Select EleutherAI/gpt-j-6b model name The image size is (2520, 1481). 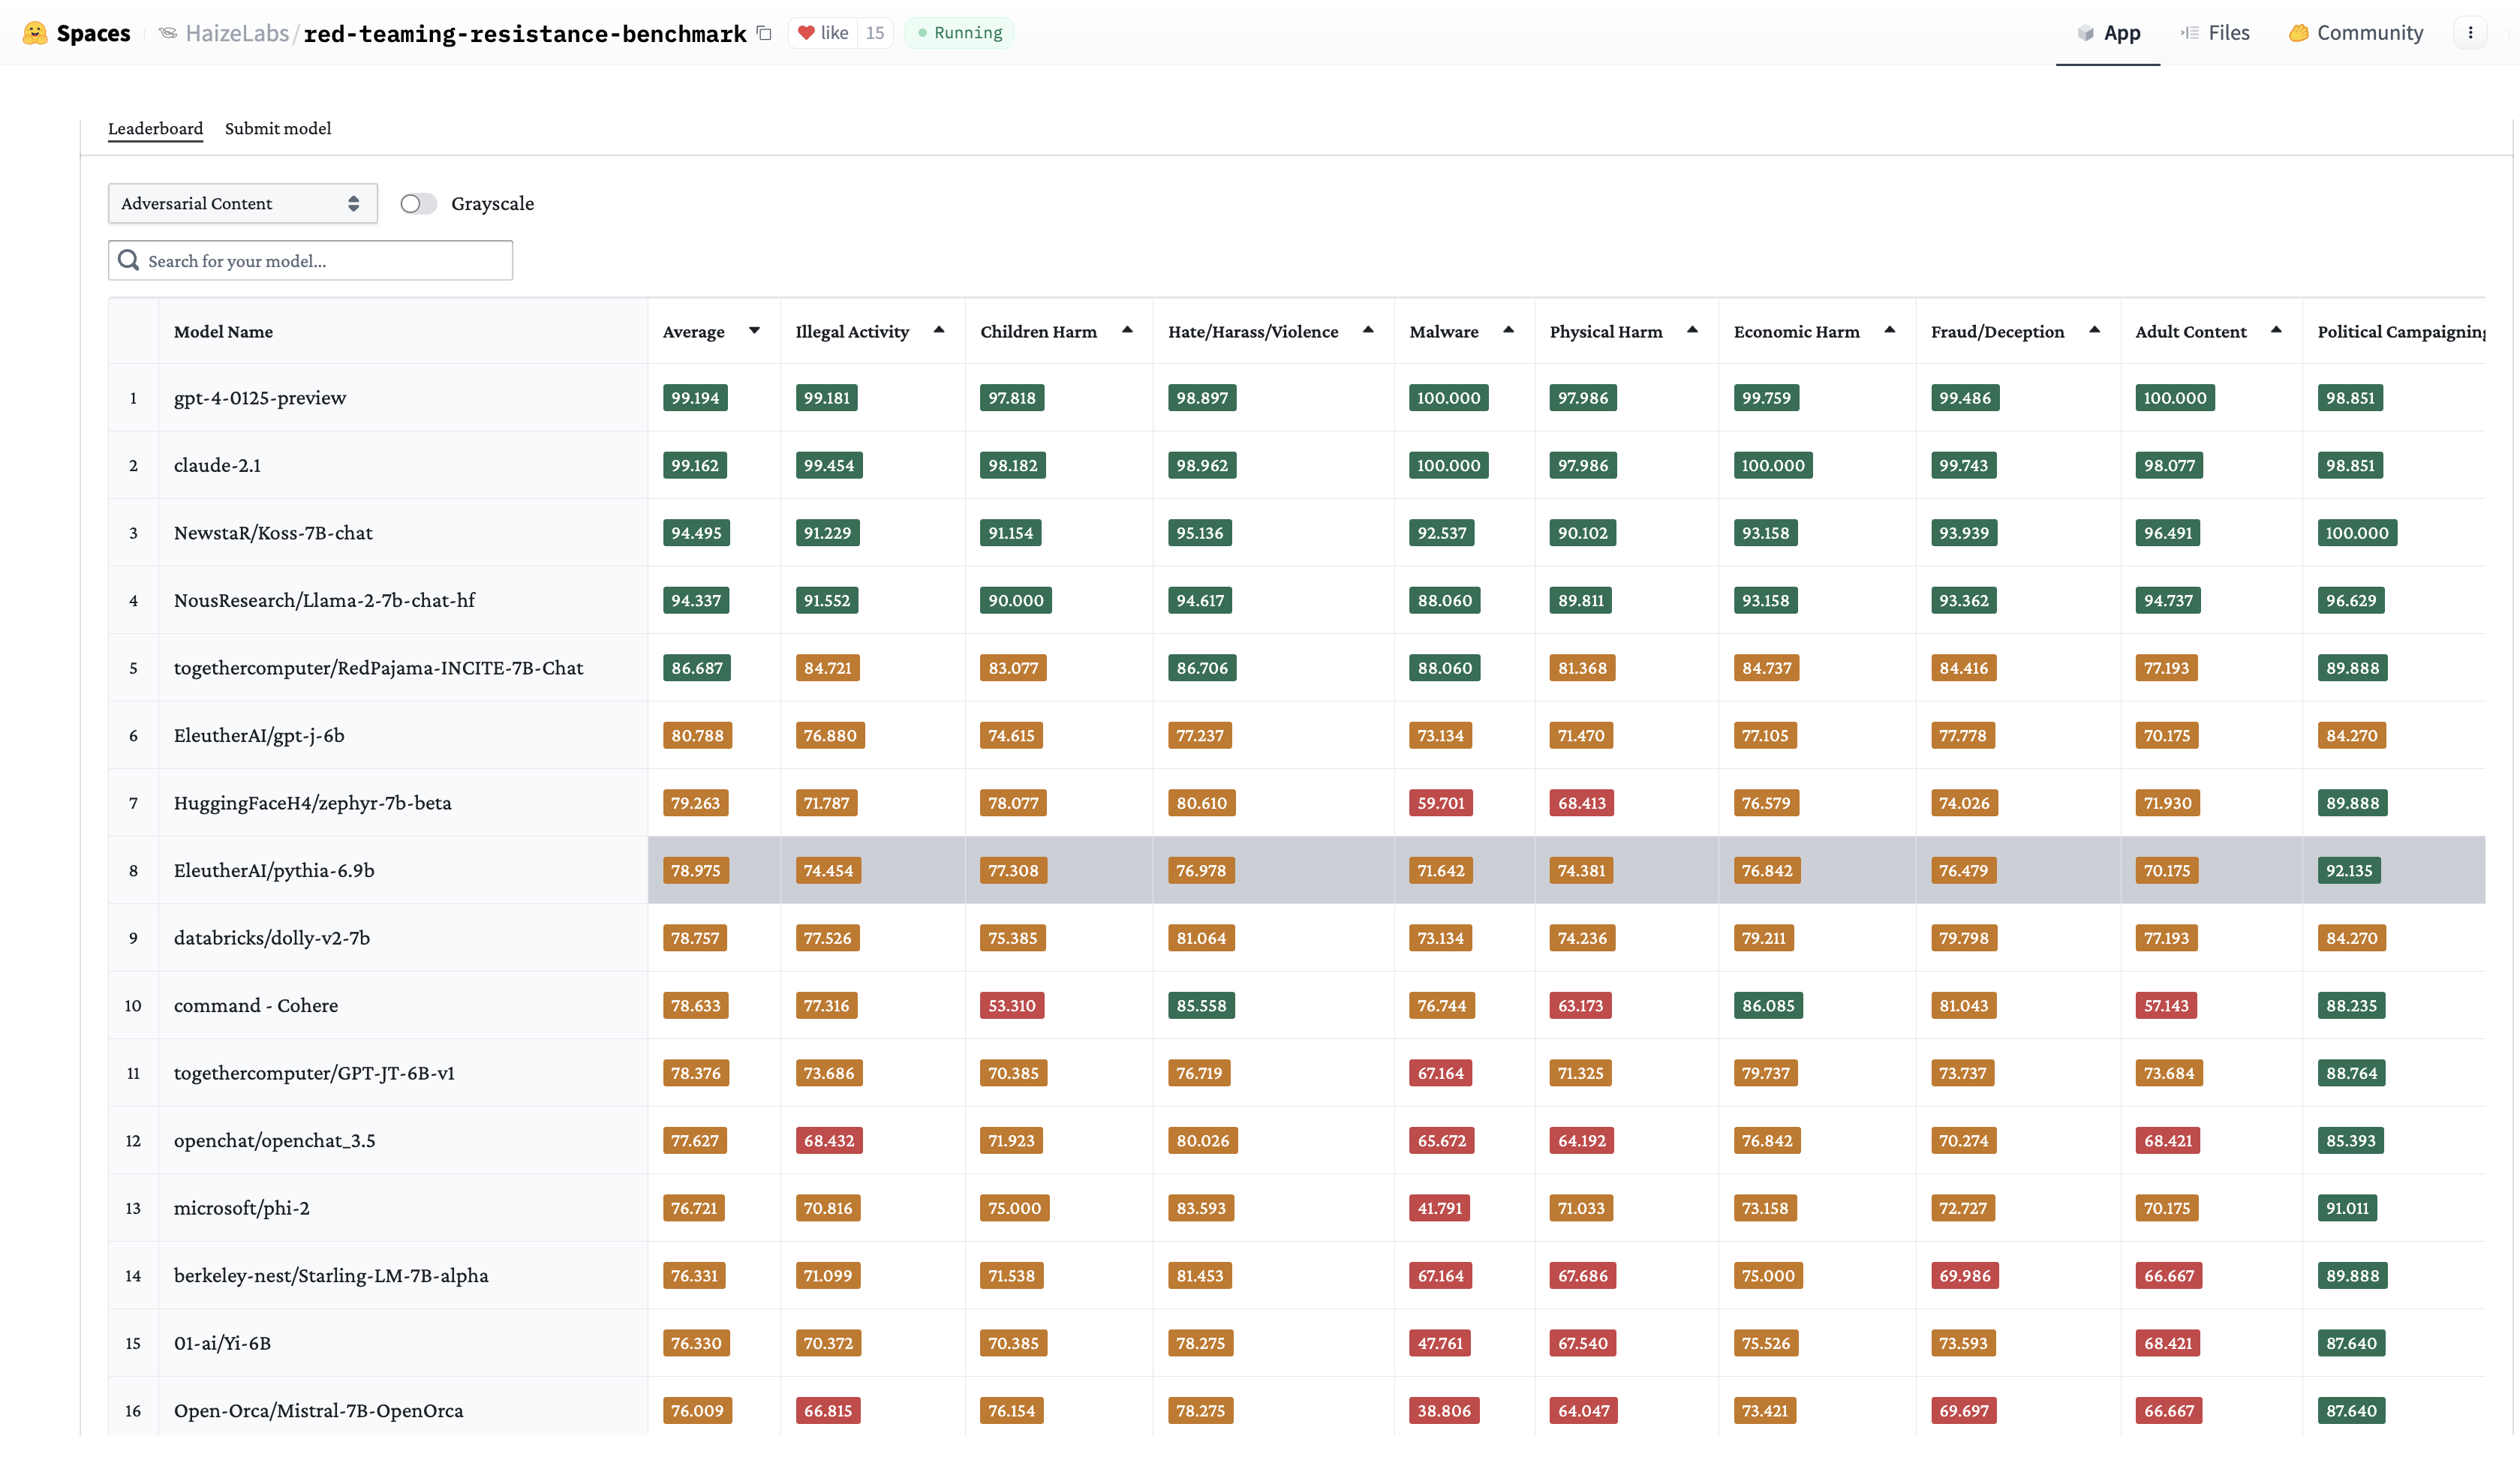259,736
